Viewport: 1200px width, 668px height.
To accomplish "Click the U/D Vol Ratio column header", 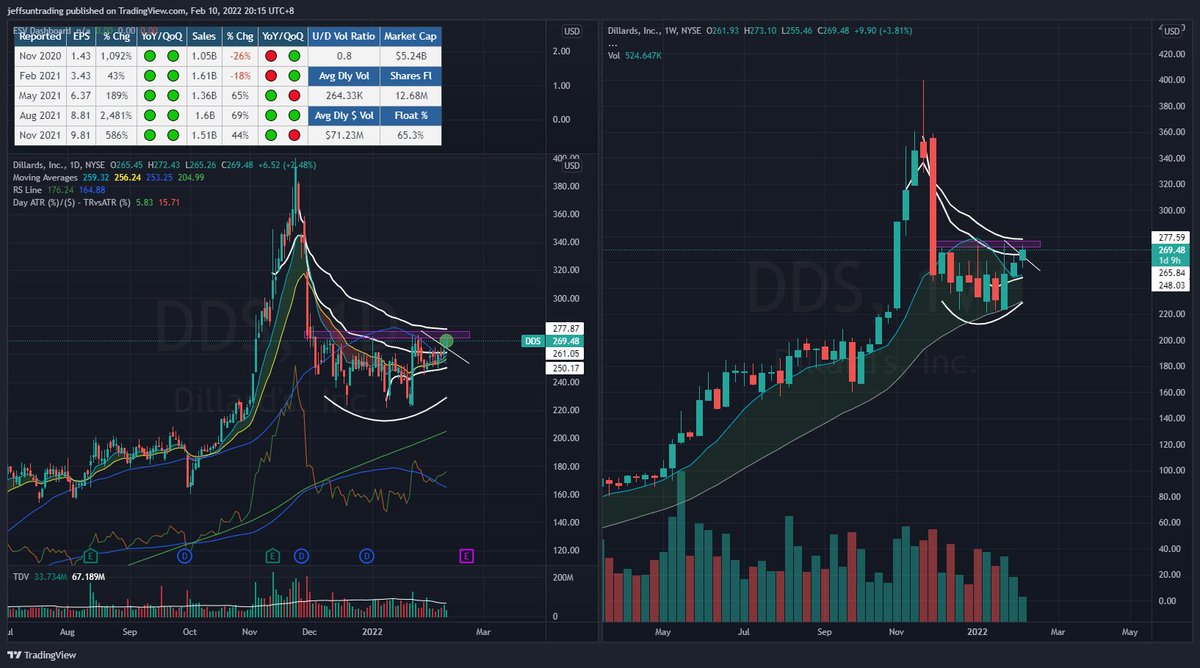I will (x=343, y=36).
